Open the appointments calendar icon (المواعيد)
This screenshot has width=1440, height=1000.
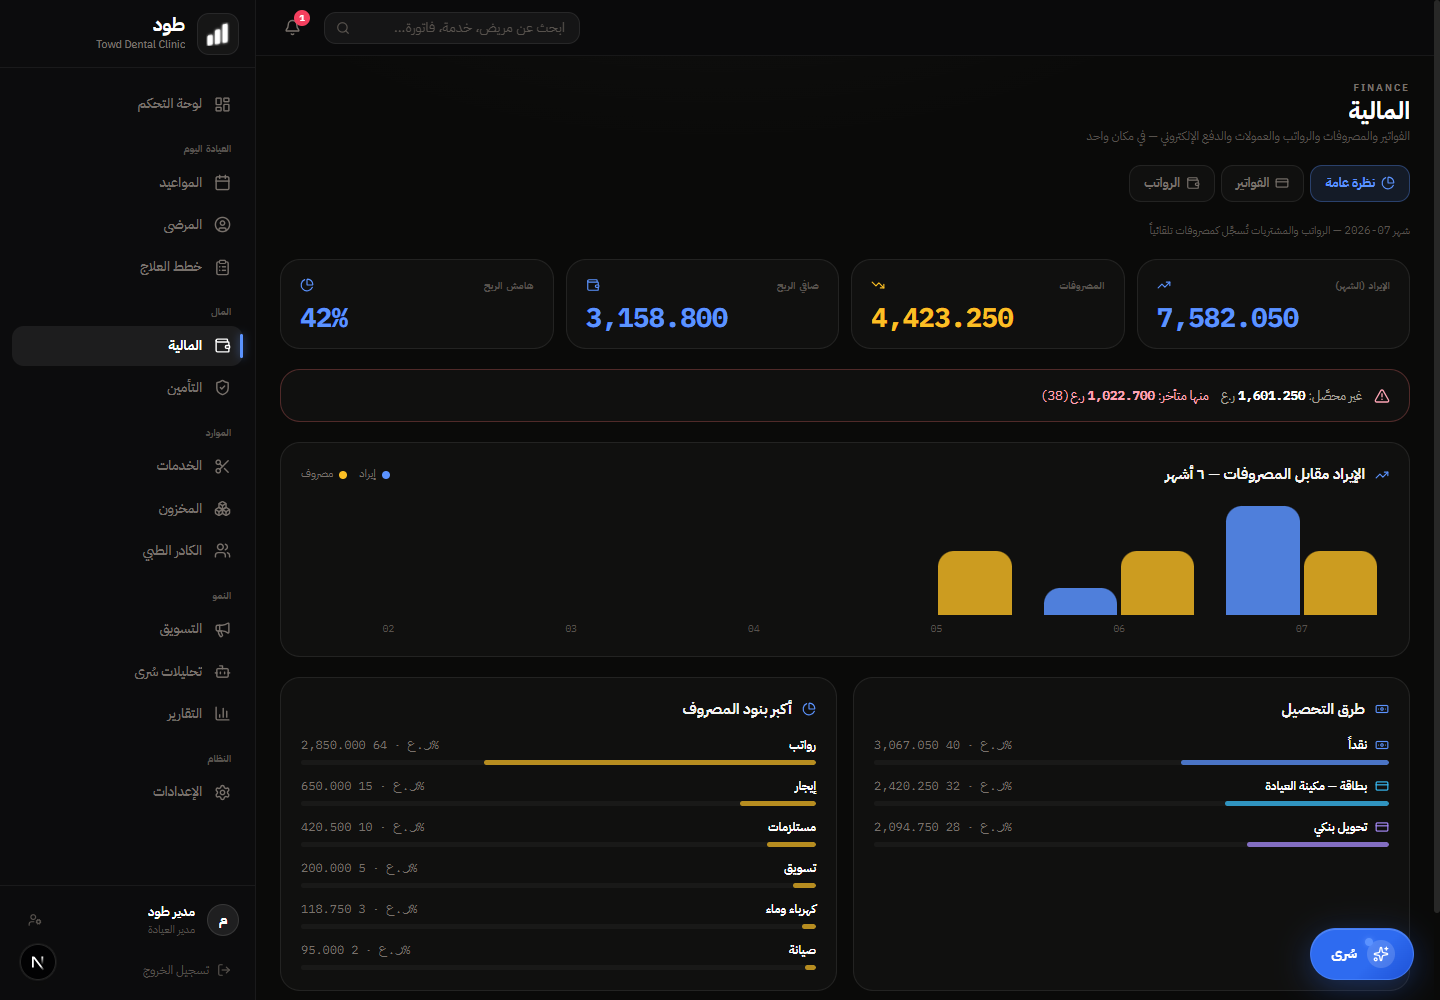tap(223, 183)
